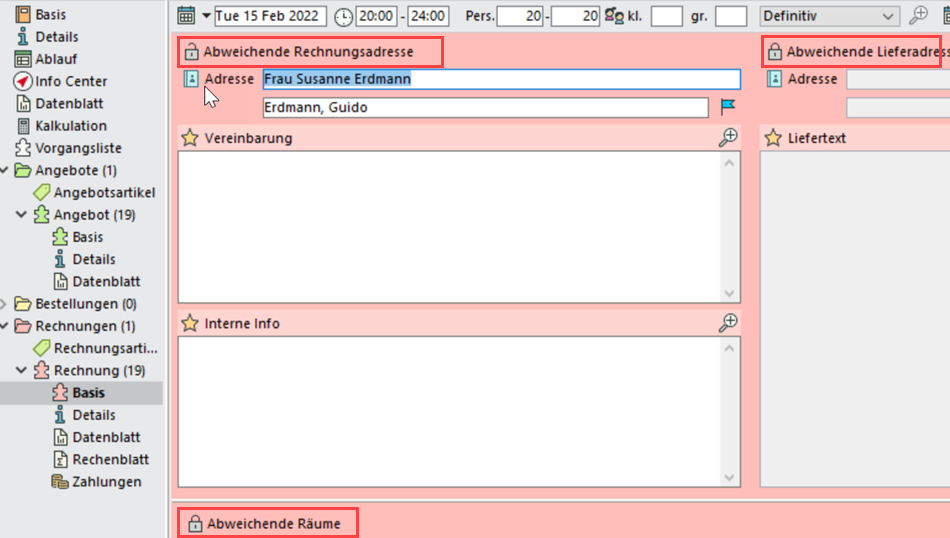Open Rechenblatt under Rechnung (19)
The image size is (950, 538).
click(110, 459)
